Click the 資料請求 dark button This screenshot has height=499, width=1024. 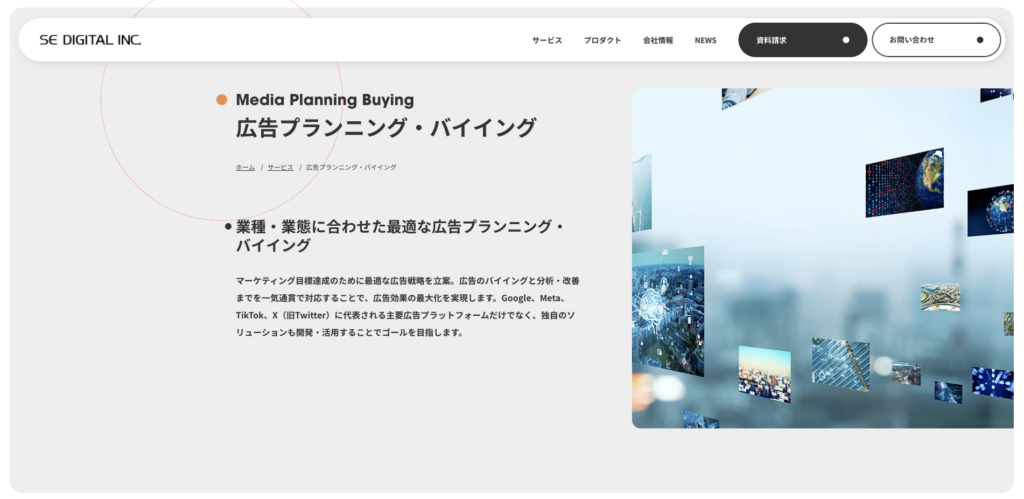click(803, 40)
